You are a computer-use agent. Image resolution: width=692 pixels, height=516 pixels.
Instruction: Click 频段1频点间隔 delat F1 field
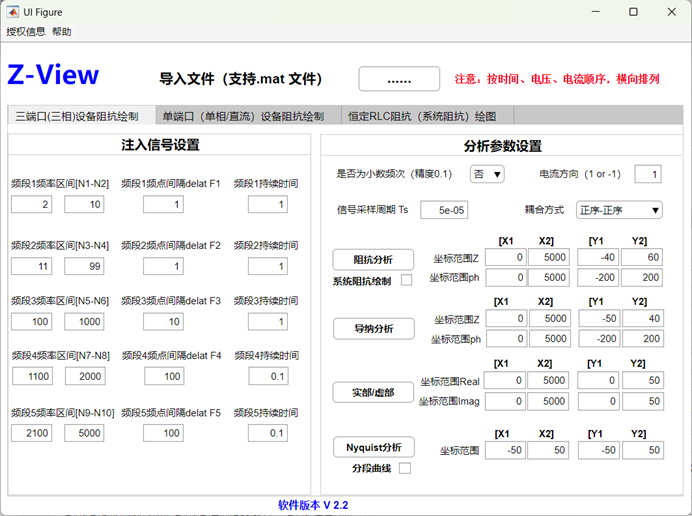pyautogui.click(x=163, y=204)
